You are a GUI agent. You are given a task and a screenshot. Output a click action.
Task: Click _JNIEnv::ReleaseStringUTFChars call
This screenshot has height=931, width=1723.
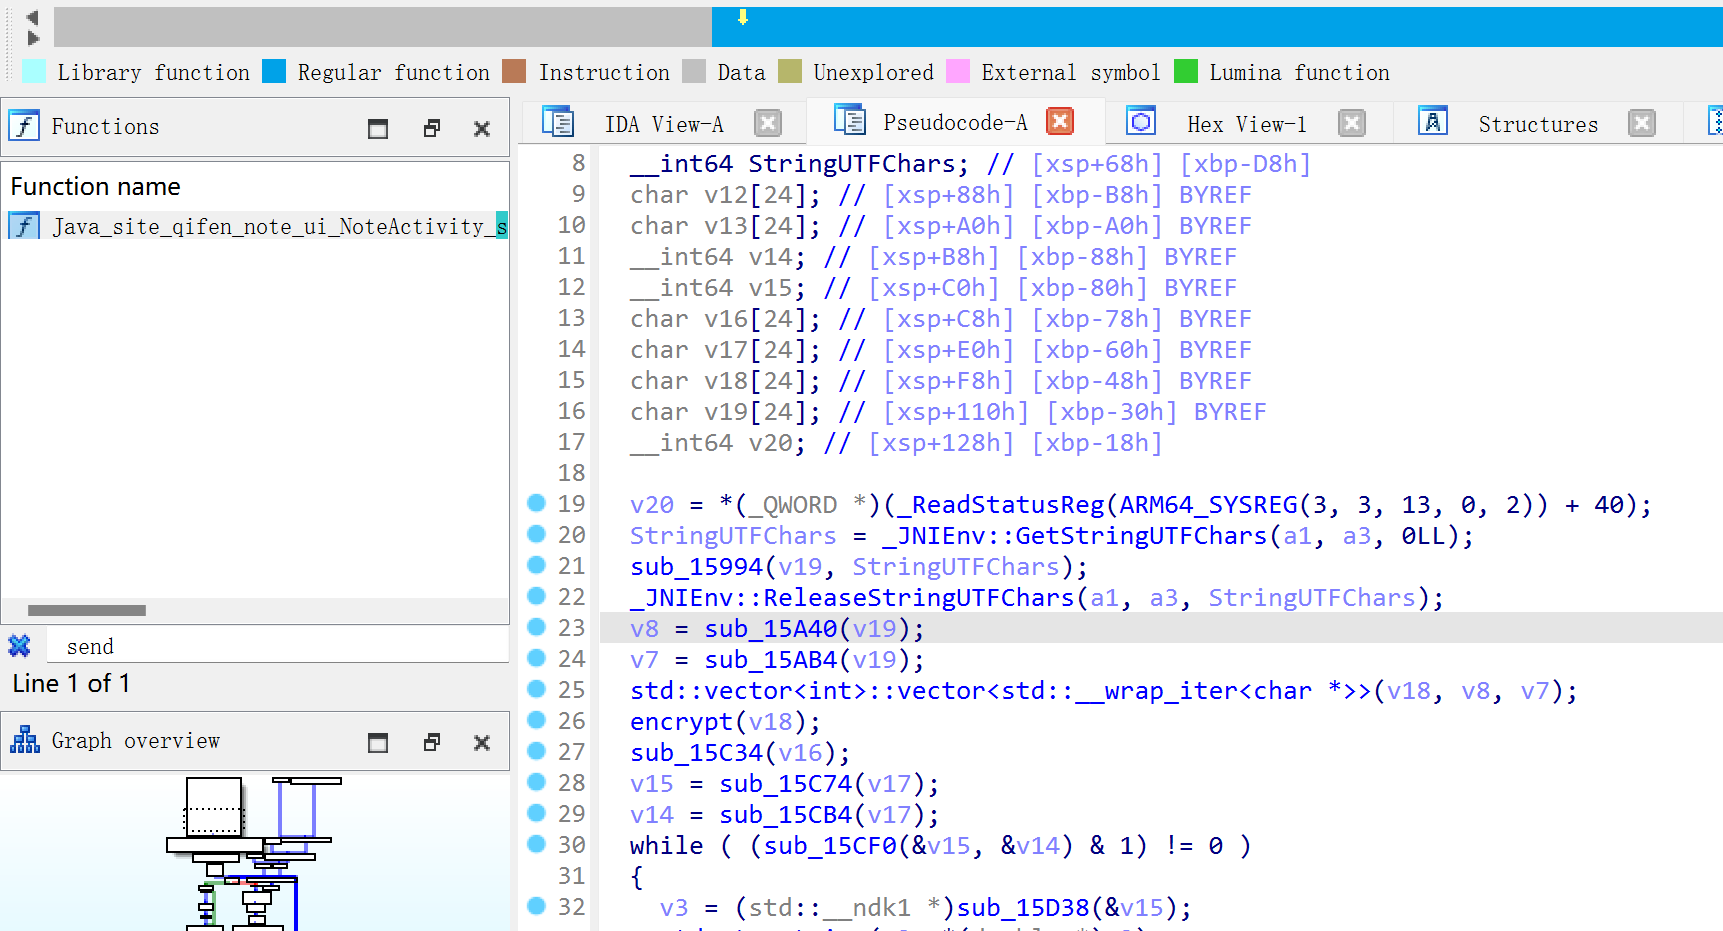[x=852, y=598]
